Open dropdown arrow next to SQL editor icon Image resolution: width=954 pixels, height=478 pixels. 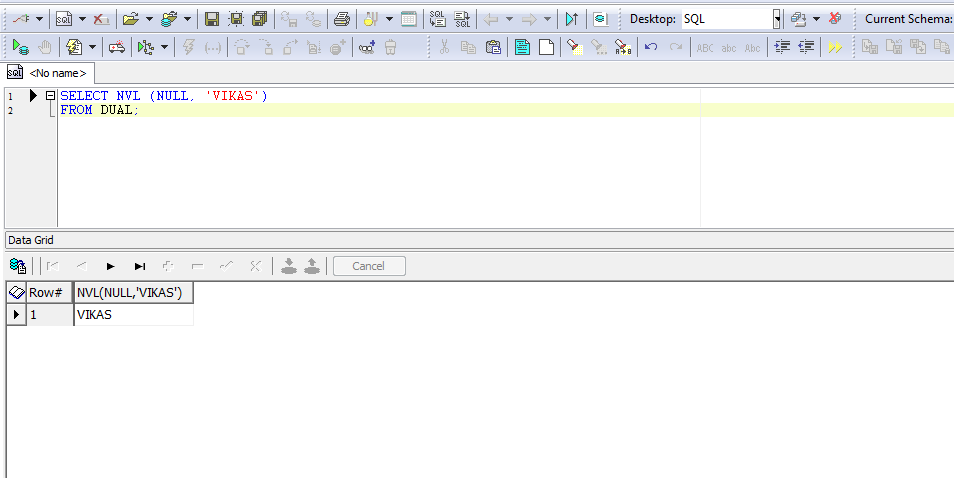(x=83, y=19)
